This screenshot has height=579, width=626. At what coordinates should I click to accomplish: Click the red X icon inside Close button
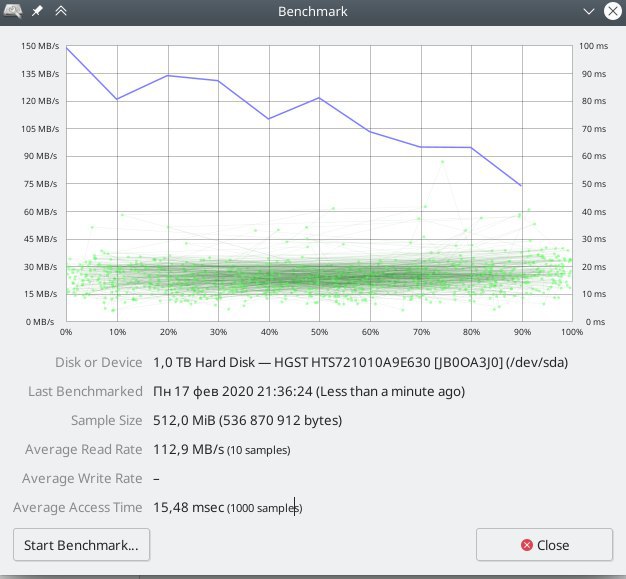coord(527,545)
